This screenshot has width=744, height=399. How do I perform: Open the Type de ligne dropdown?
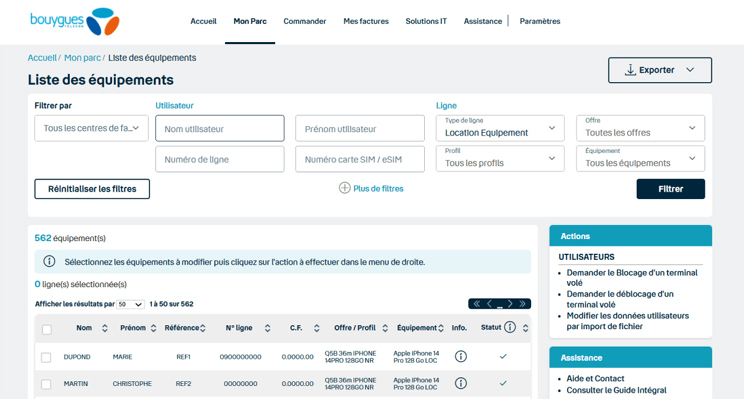pyautogui.click(x=500, y=128)
